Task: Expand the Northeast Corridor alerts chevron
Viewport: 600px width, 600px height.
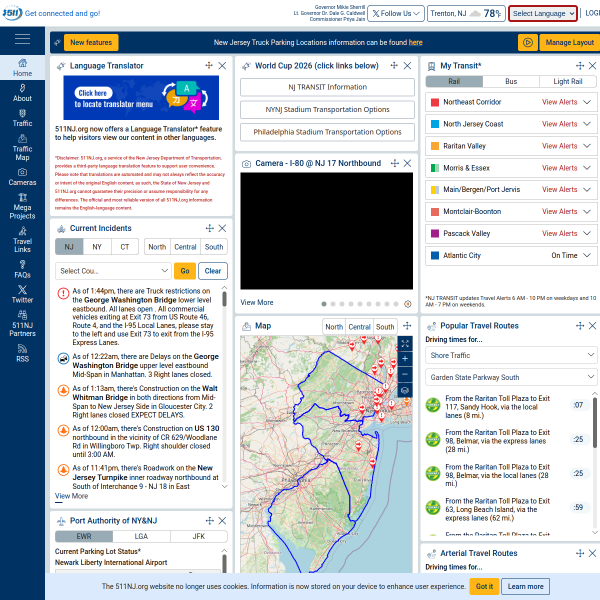Action: tap(587, 102)
